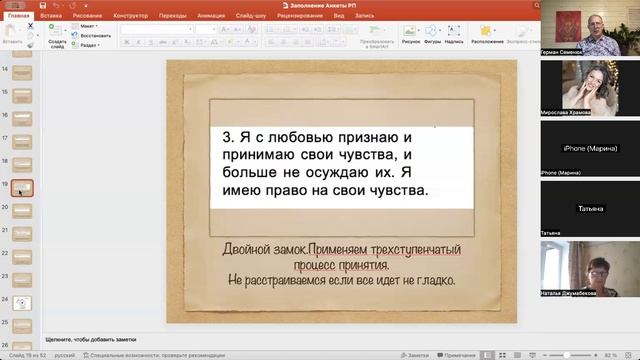Adjust the zoom slider handle

(567, 356)
